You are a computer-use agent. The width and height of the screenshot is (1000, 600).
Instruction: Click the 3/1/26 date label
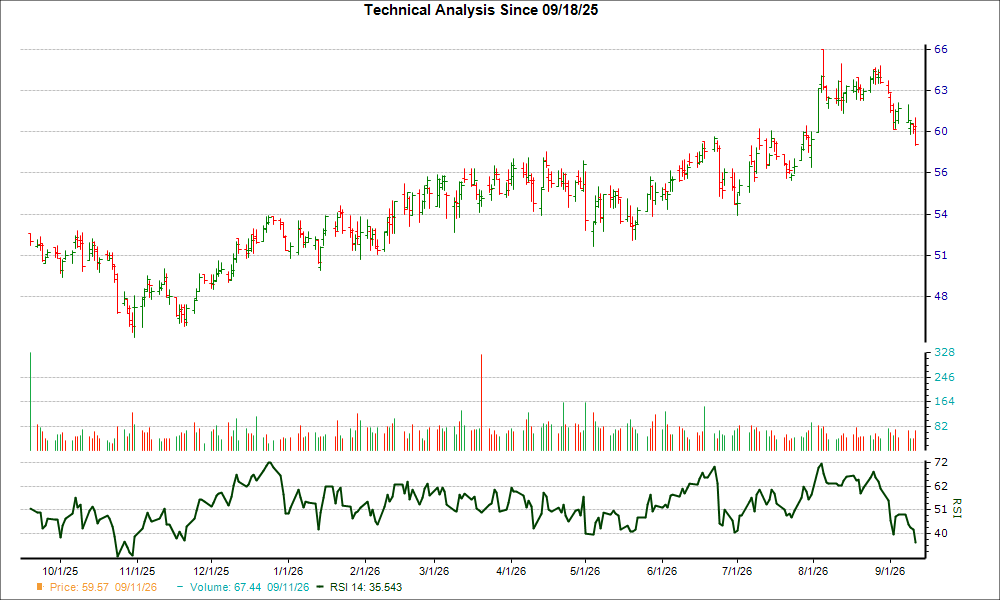(x=433, y=571)
